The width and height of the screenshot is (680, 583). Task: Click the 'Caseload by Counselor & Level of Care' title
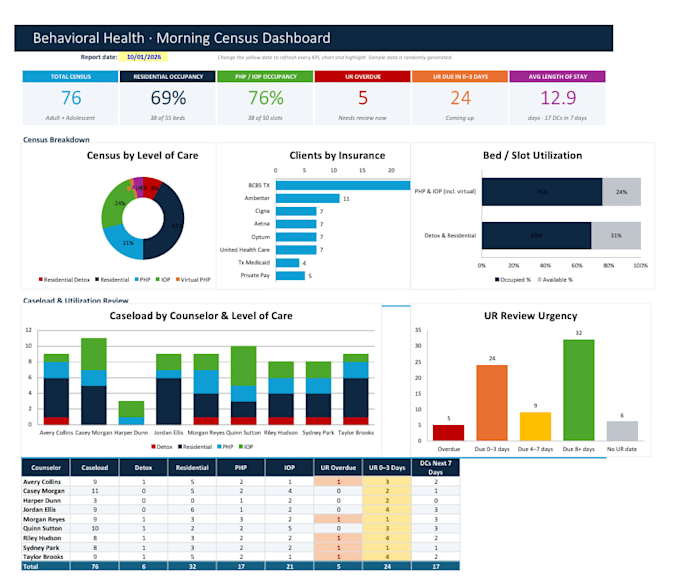pyautogui.click(x=201, y=316)
